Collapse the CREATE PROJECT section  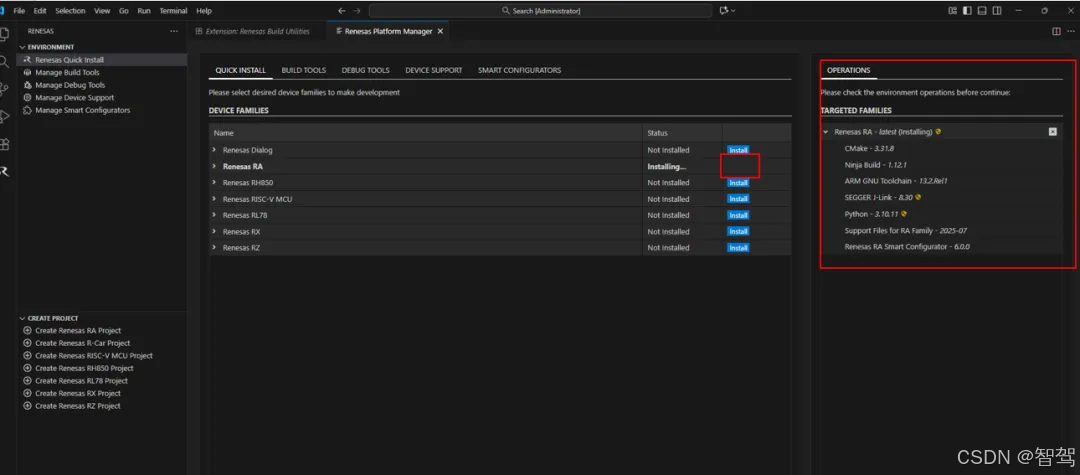click(22, 318)
